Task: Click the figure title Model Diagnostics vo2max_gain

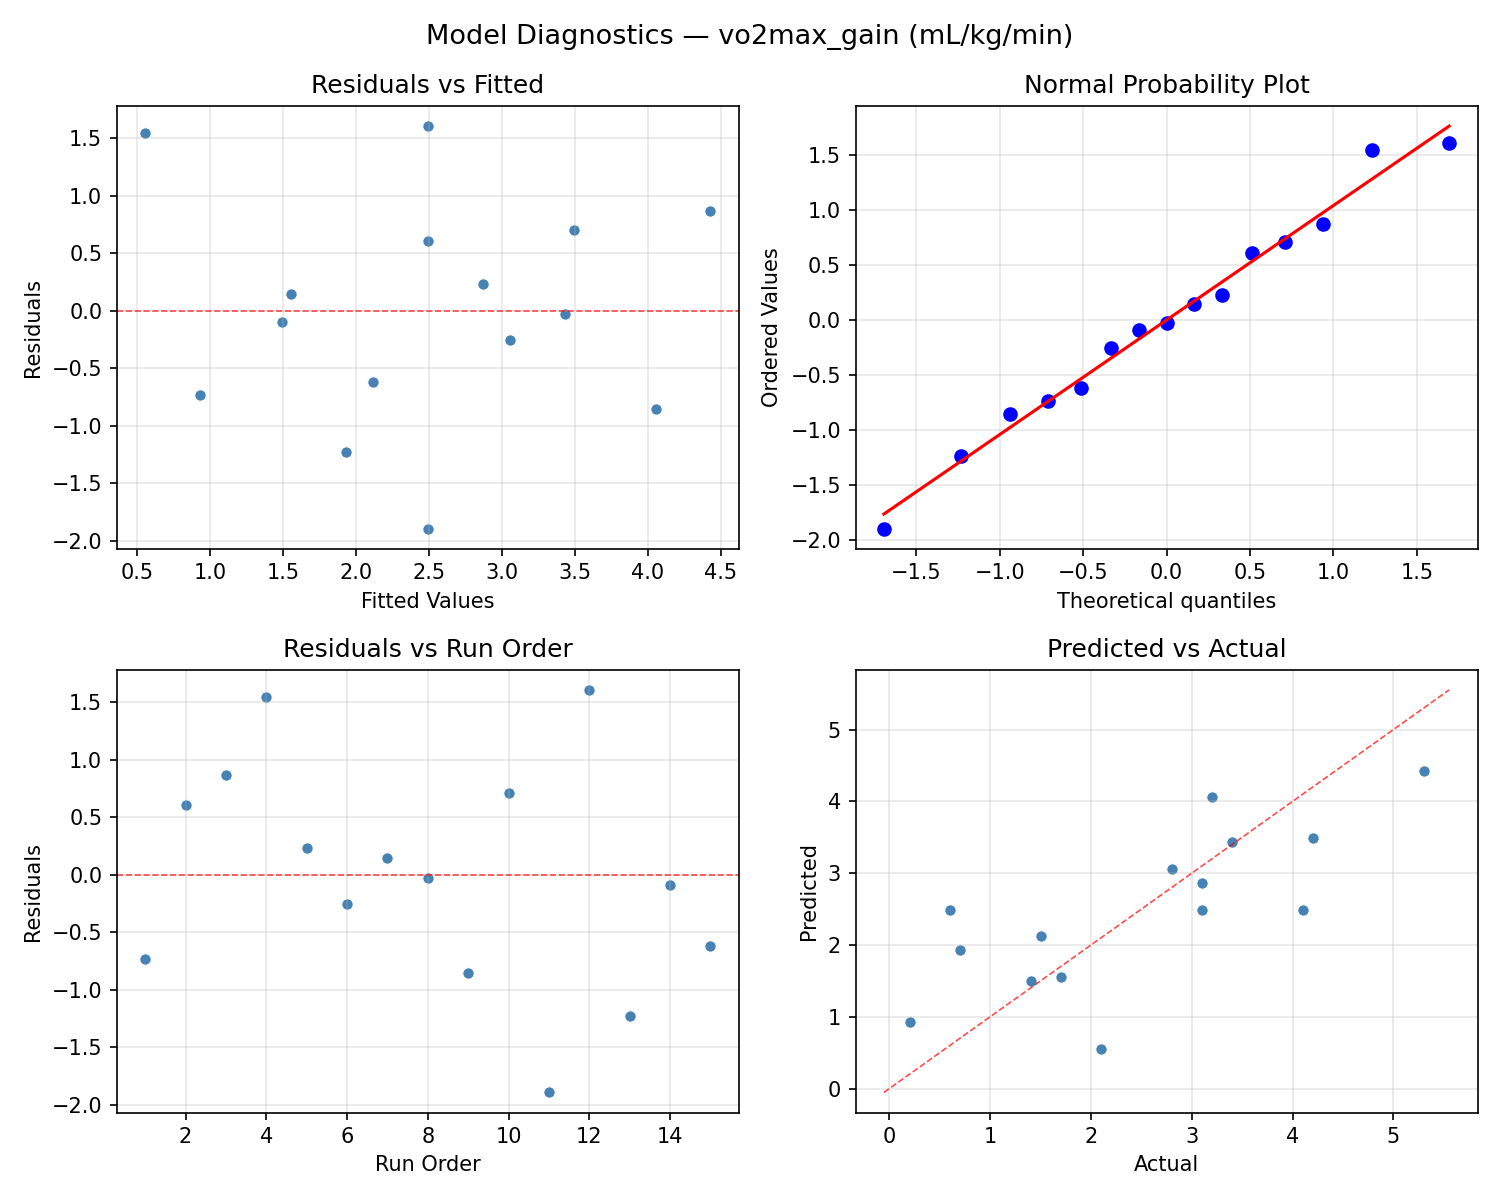Action: [748, 34]
